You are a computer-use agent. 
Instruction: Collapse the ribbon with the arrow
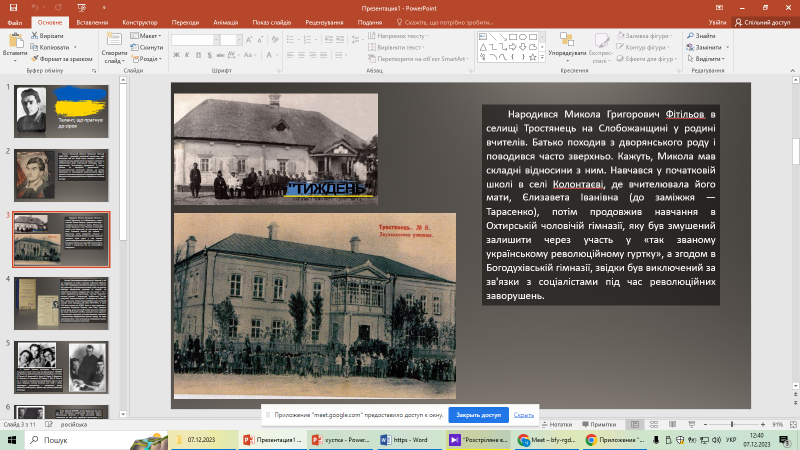pos(792,70)
